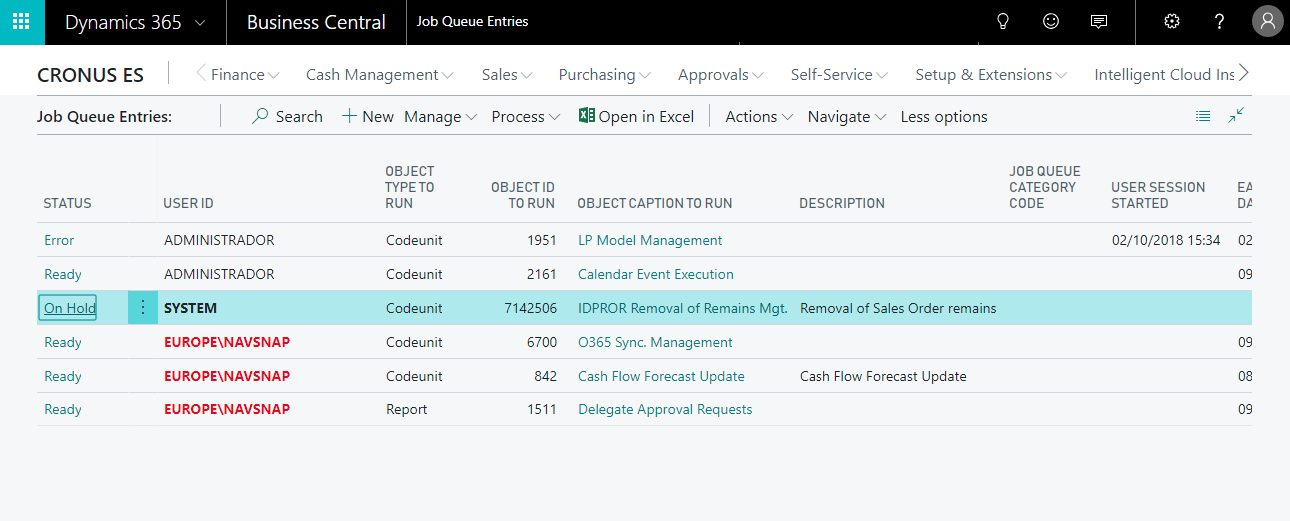Image resolution: width=1290 pixels, height=521 pixels.
Task: Collapse the page with the arrows icon
Action: (x=1236, y=116)
